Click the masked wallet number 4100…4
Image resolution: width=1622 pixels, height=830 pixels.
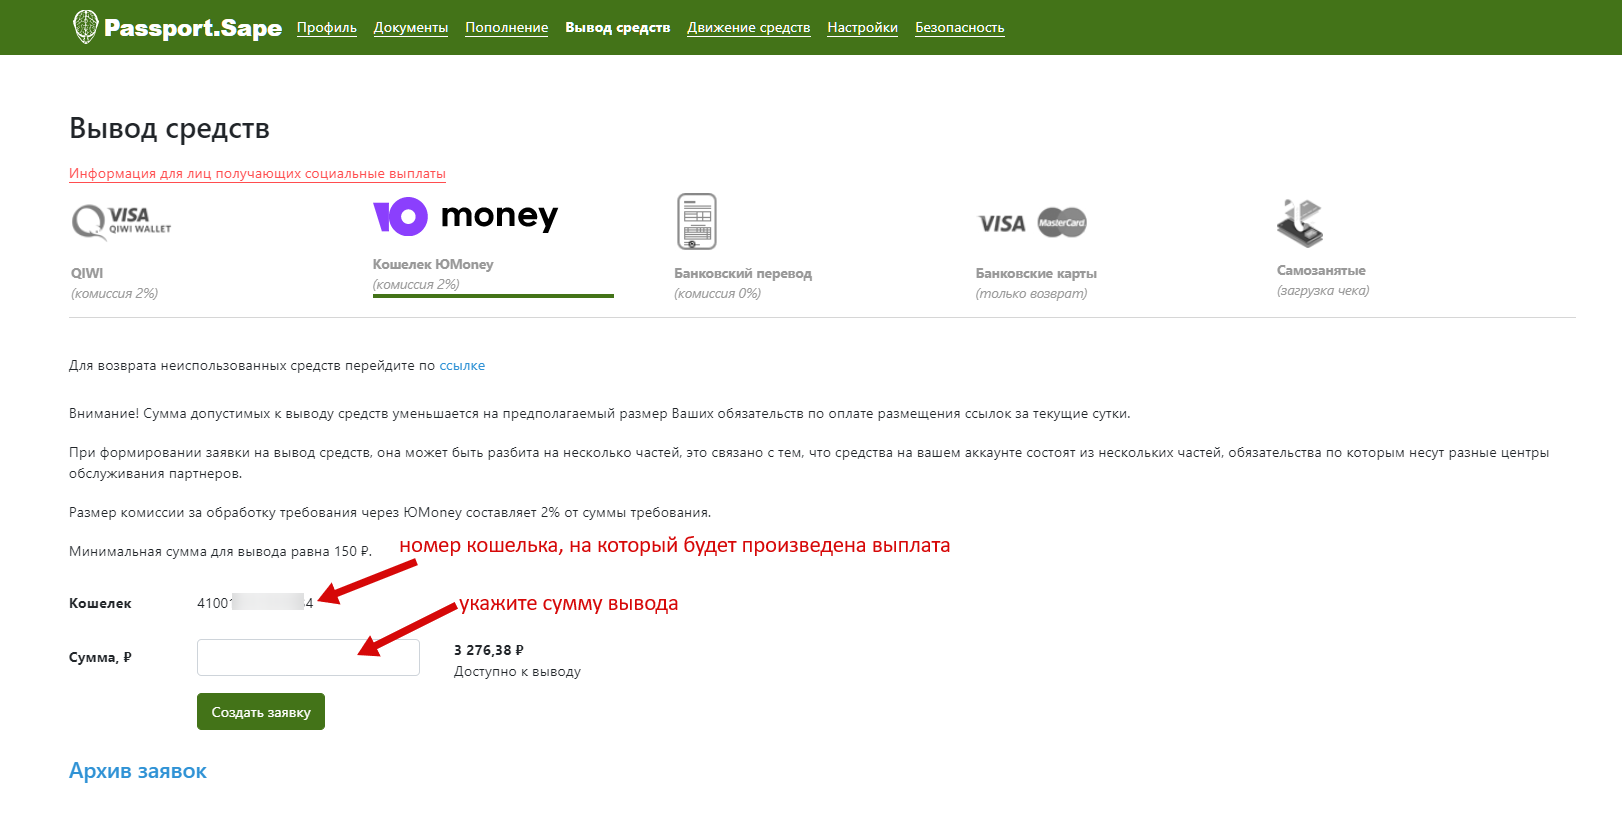pos(255,603)
